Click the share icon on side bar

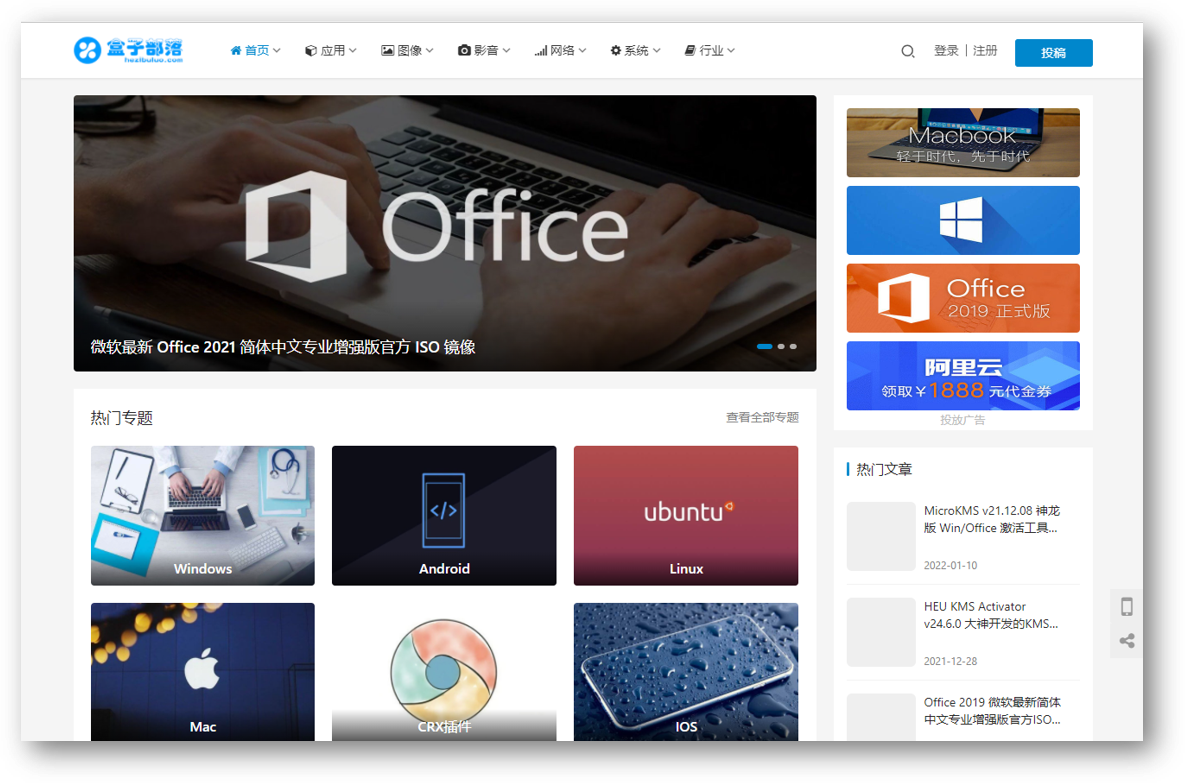pyautogui.click(x=1127, y=641)
